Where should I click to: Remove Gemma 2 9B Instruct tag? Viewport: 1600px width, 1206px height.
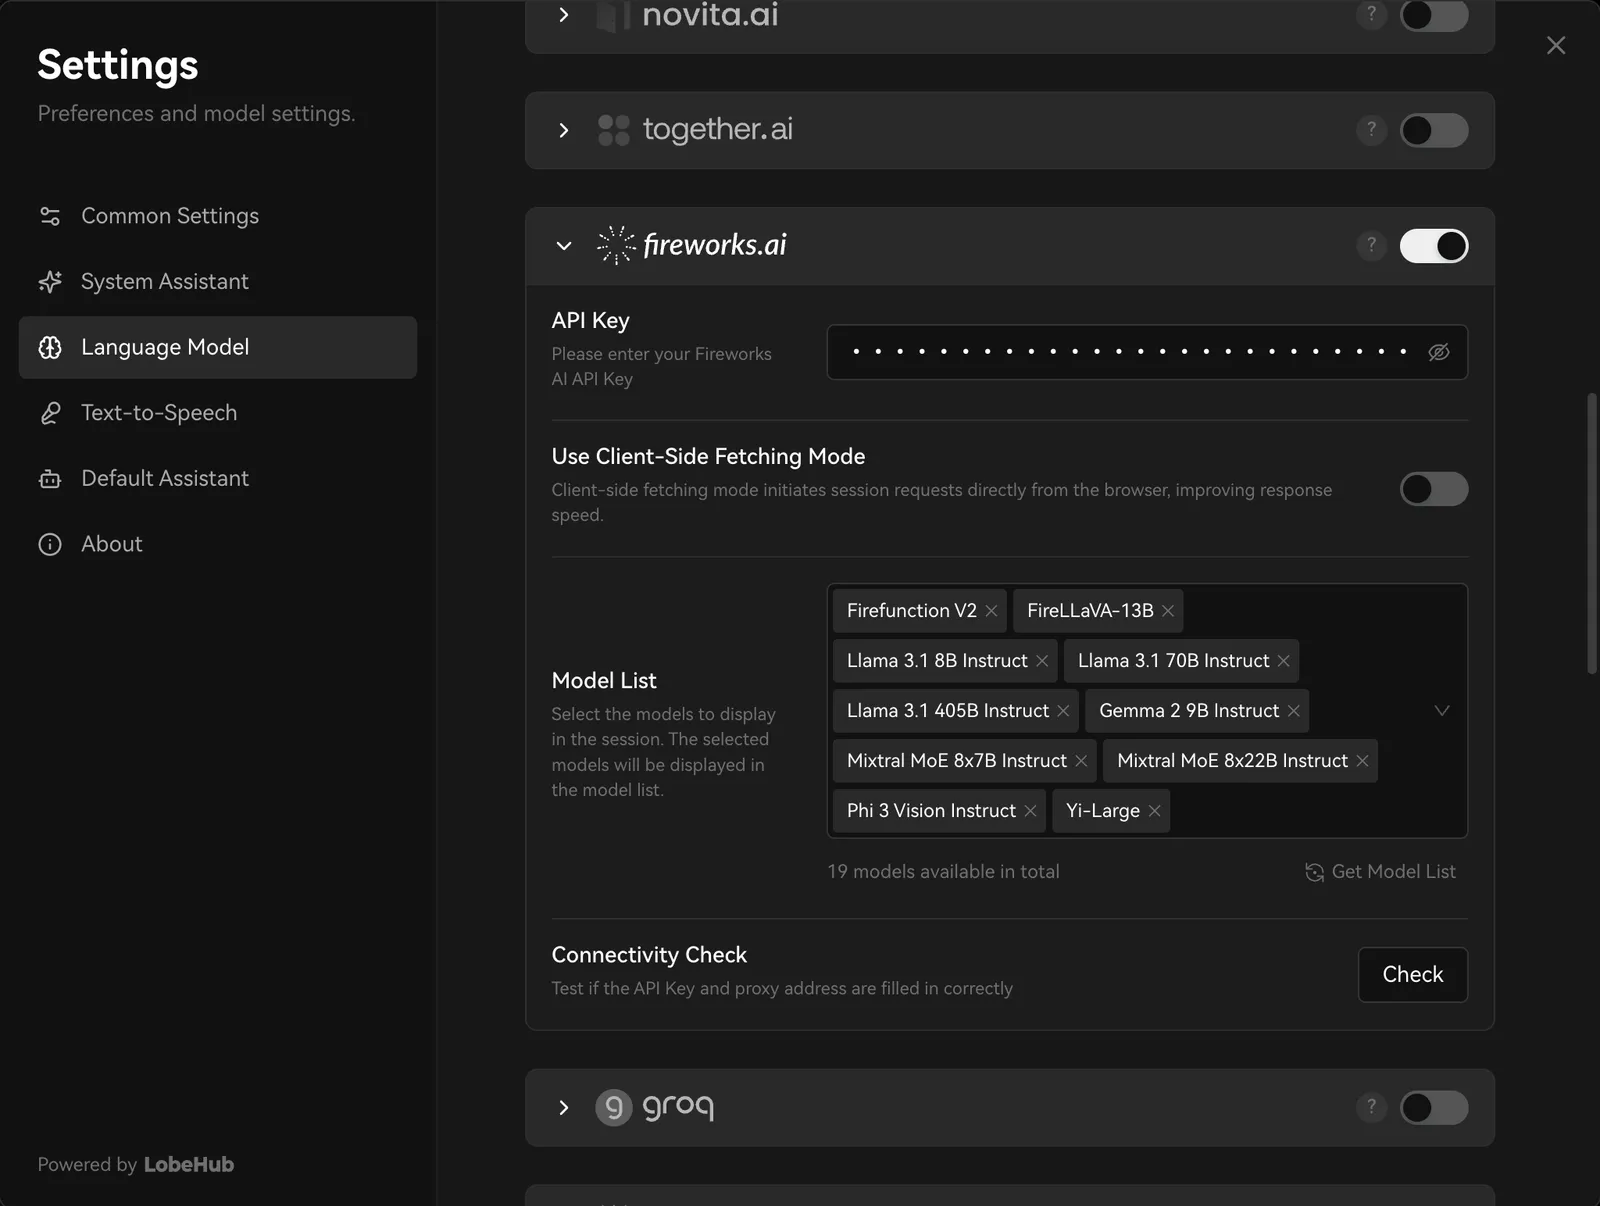tap(1293, 711)
